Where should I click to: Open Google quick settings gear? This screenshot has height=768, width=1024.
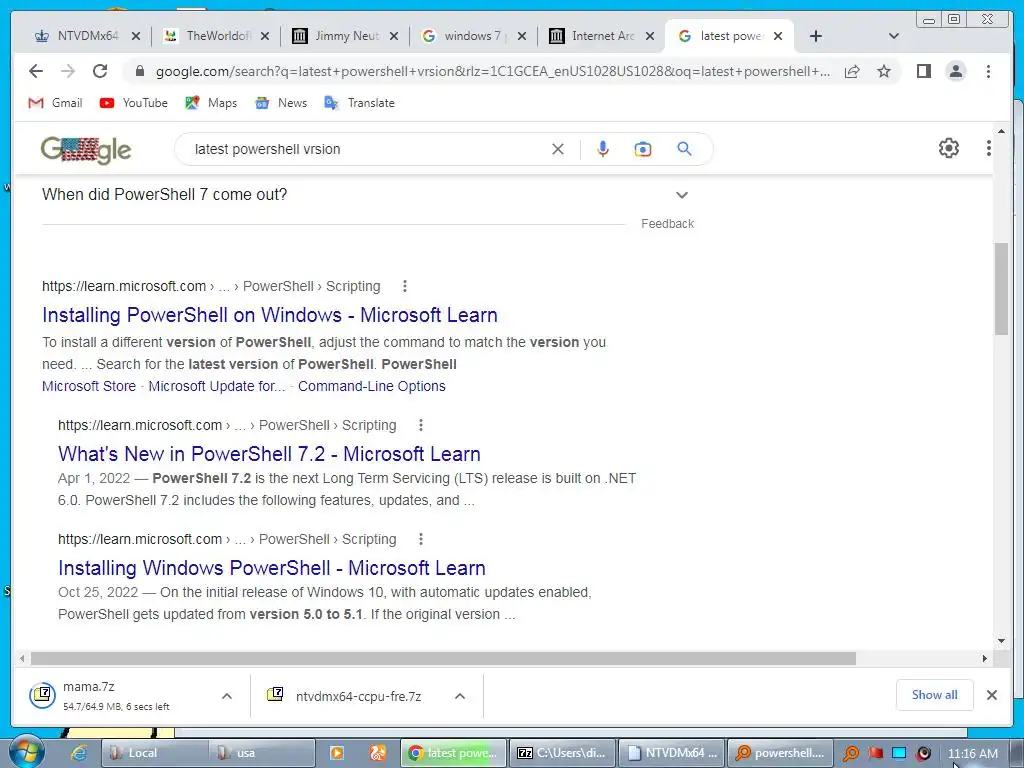[x=948, y=148]
